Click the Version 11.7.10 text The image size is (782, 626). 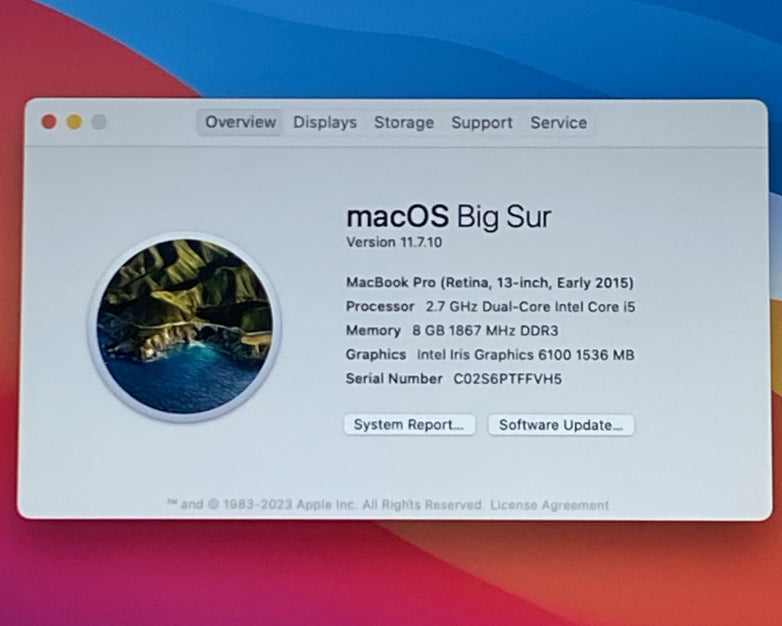(x=394, y=242)
